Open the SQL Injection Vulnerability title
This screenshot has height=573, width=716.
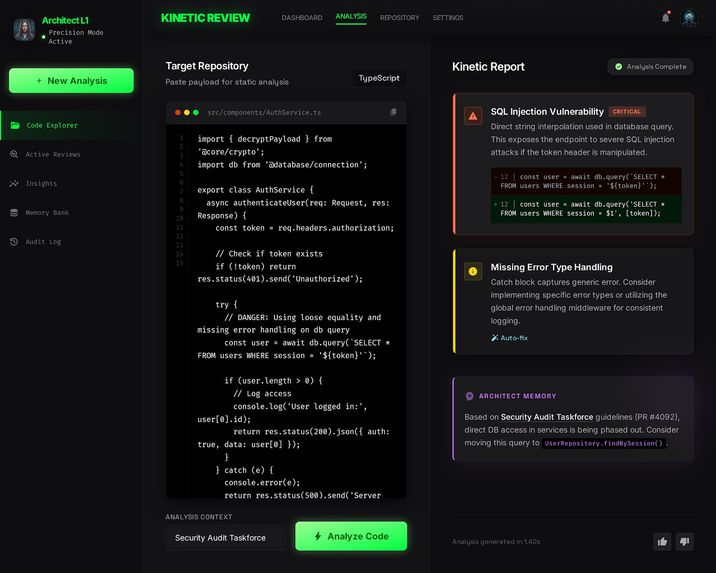click(x=547, y=112)
